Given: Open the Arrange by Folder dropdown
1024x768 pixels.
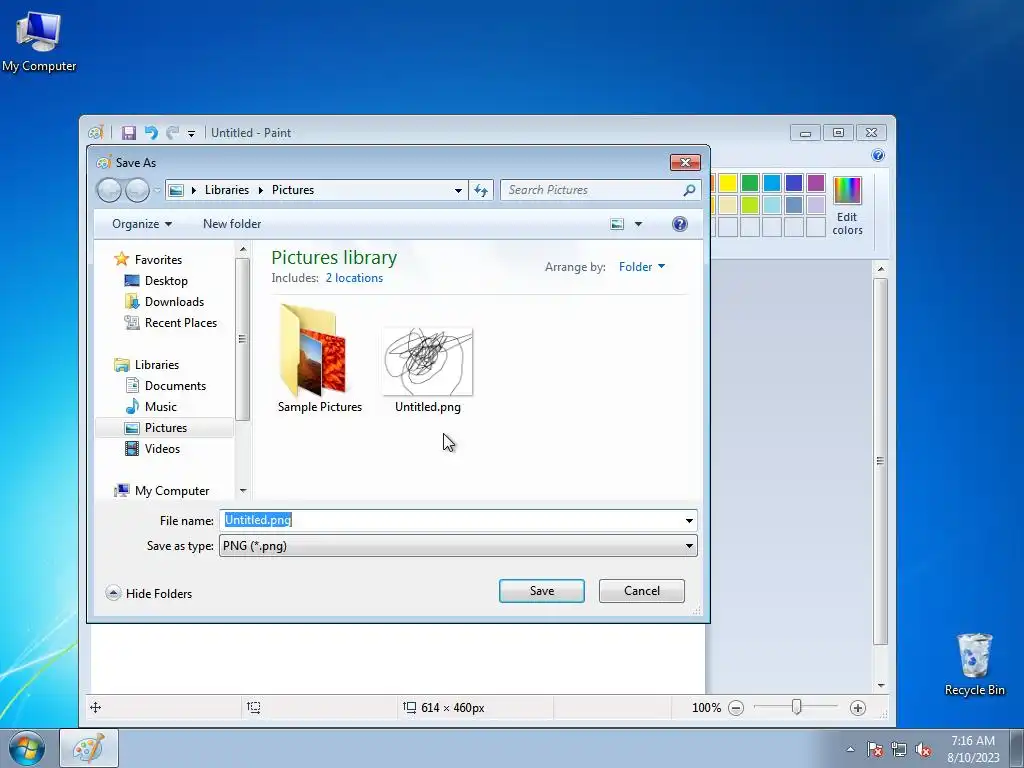Looking at the screenshot, I should click(x=642, y=266).
